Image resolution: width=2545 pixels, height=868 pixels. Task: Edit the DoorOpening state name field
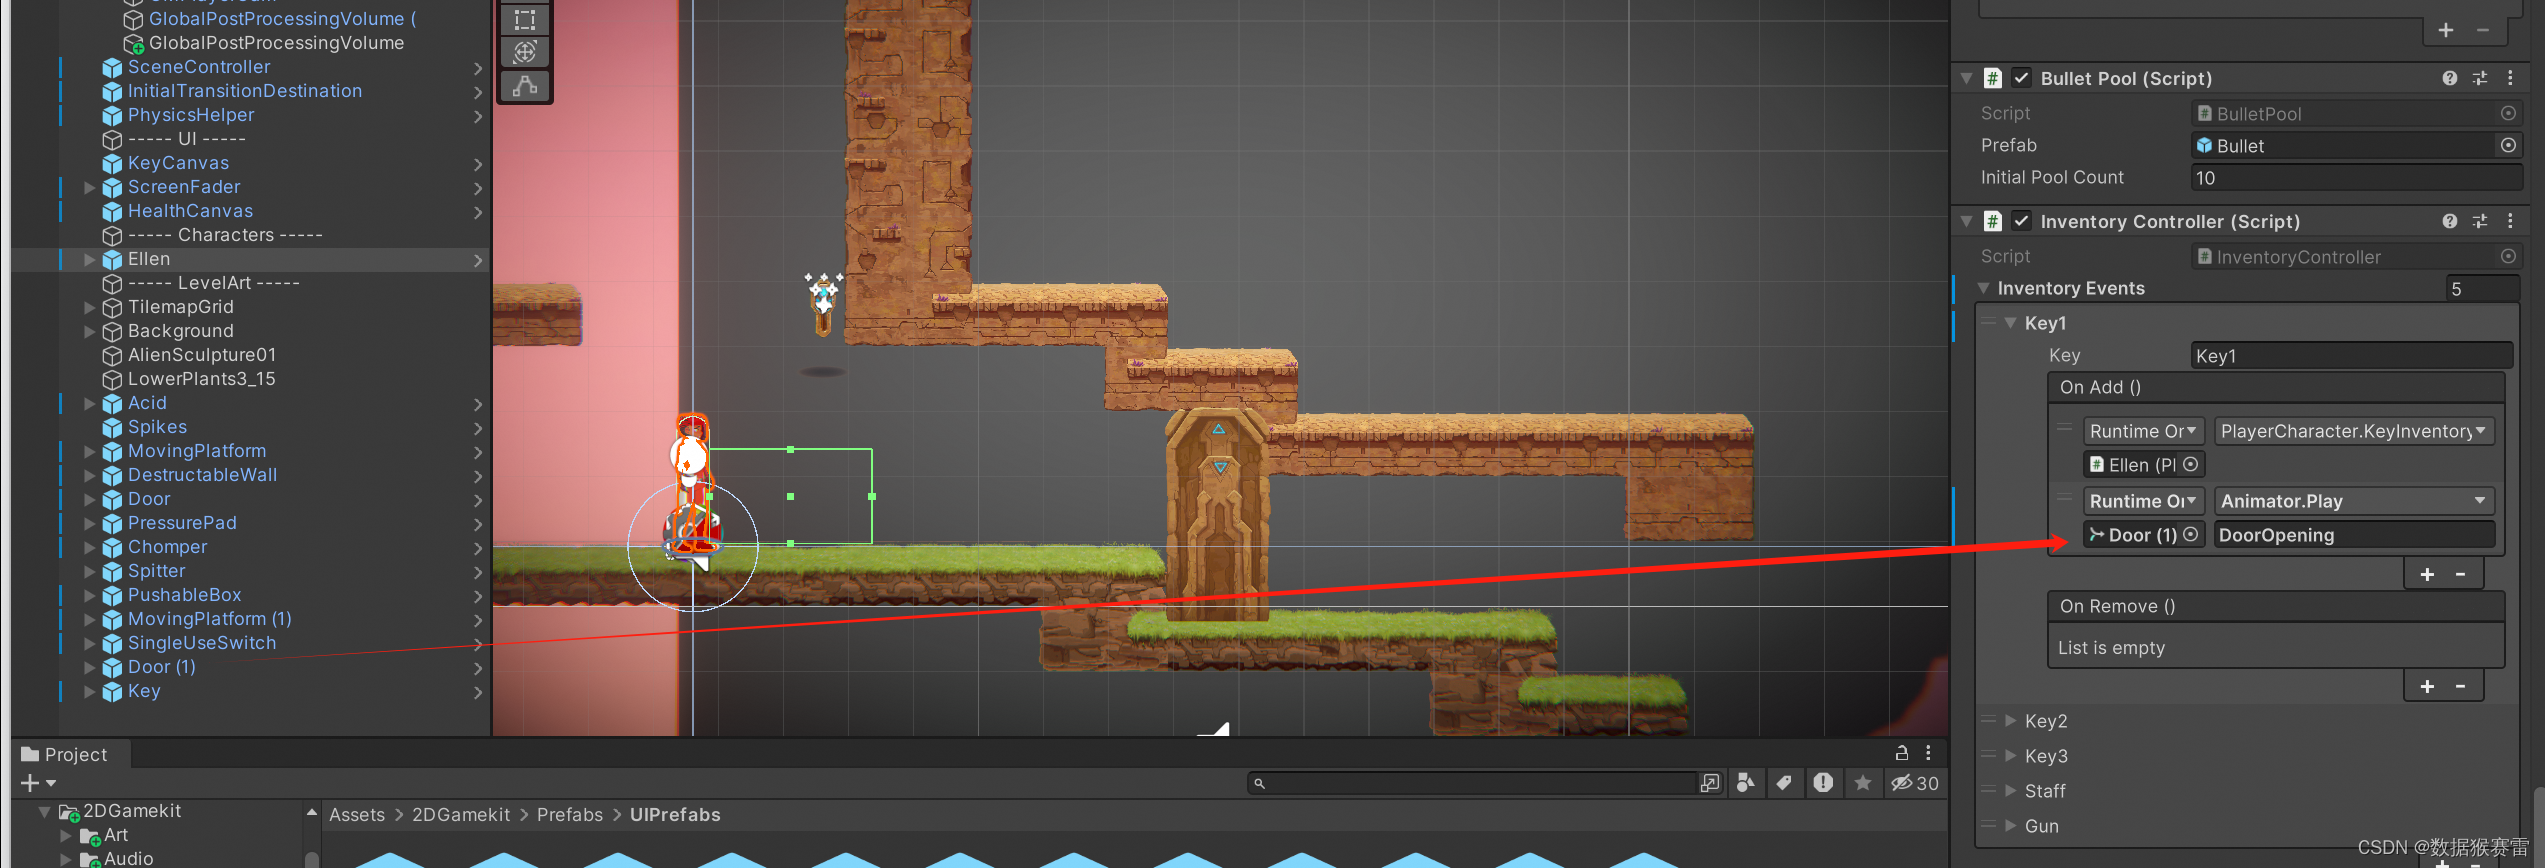[x=2354, y=534]
